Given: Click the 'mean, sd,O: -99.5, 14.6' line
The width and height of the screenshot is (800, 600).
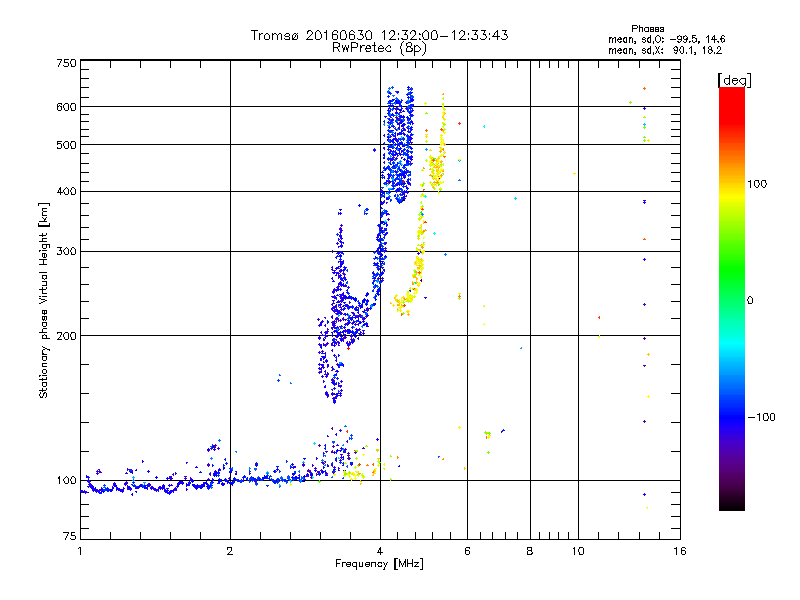Looking at the screenshot, I should (666, 39).
